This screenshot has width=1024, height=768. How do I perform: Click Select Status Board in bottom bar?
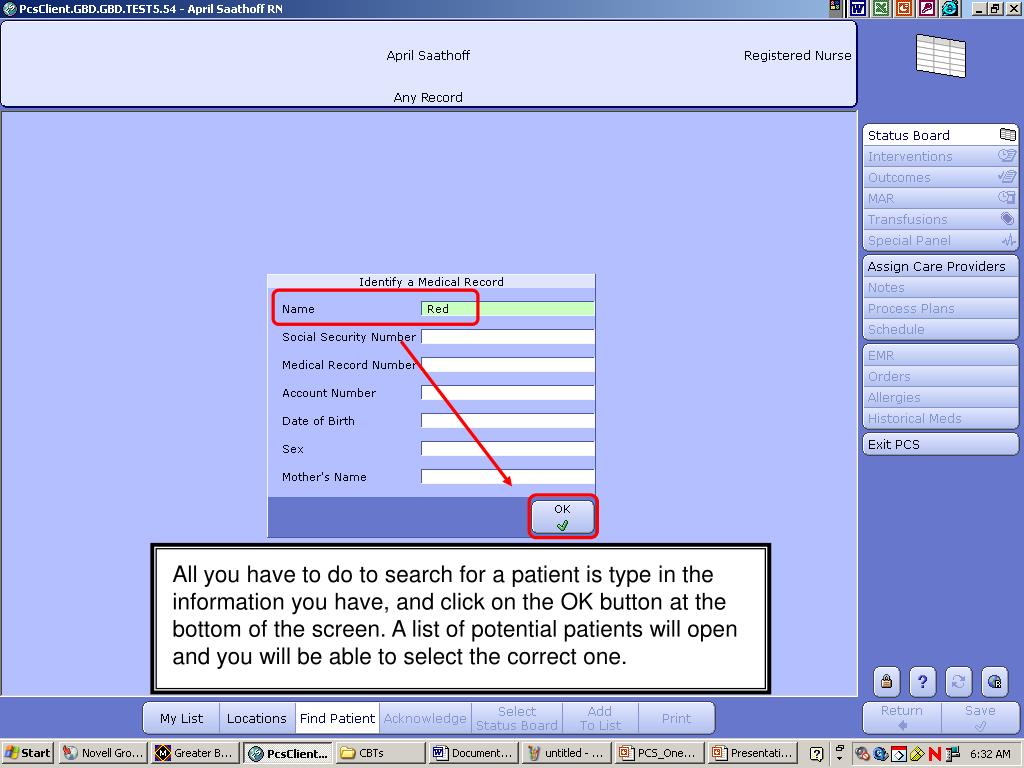(517, 718)
